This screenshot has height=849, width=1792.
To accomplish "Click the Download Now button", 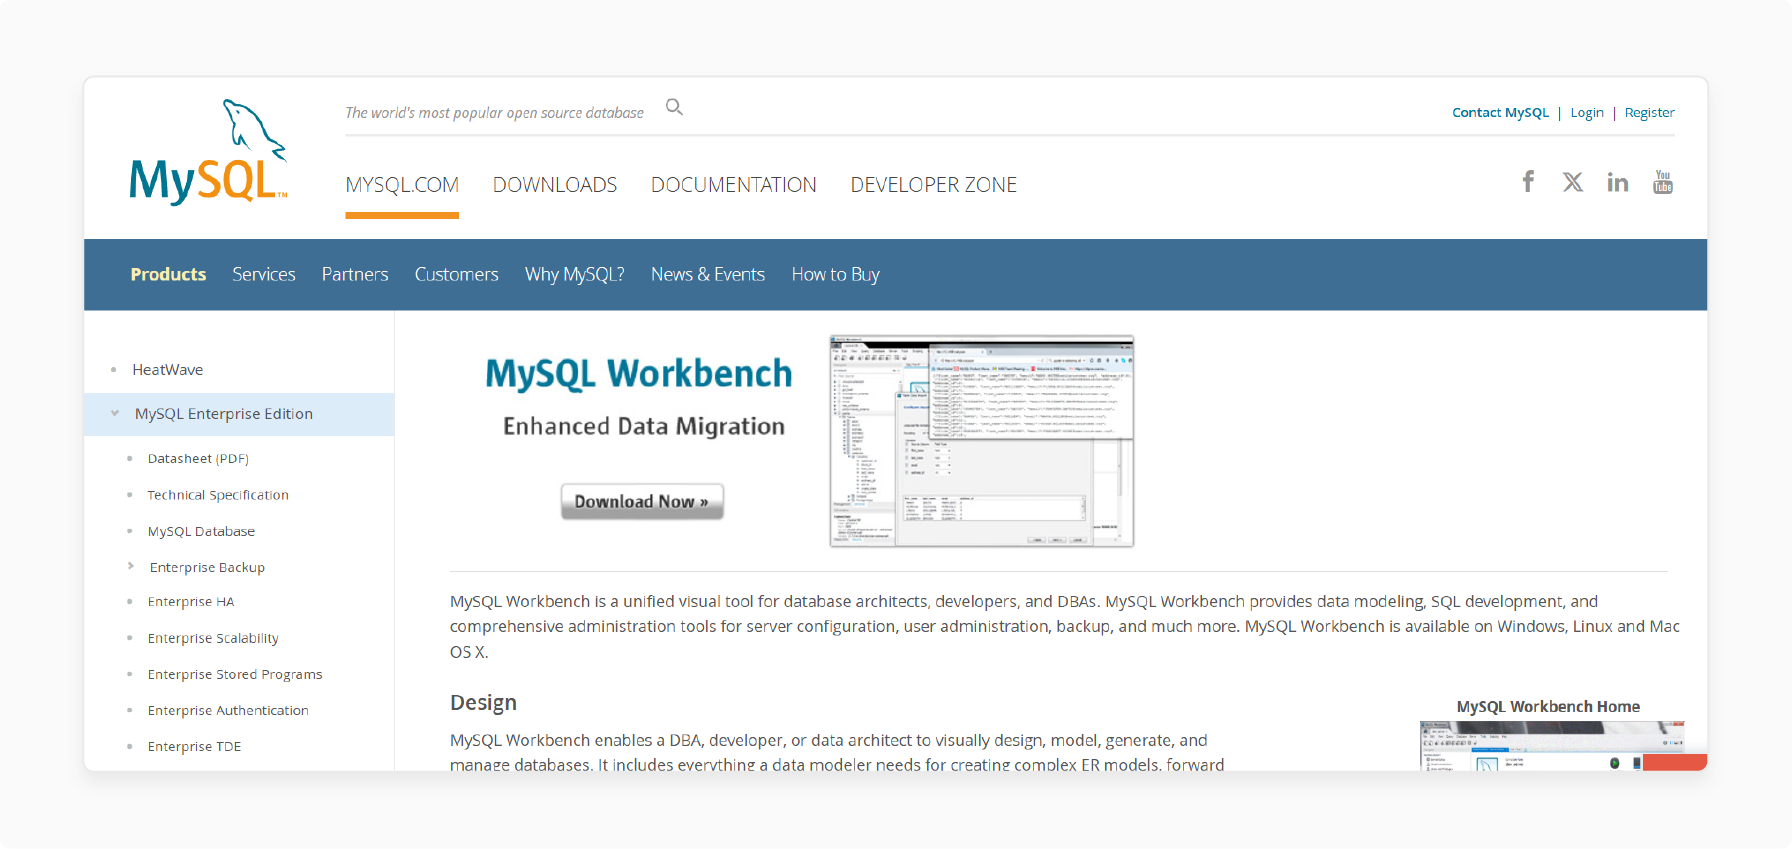I will click(x=642, y=502).
